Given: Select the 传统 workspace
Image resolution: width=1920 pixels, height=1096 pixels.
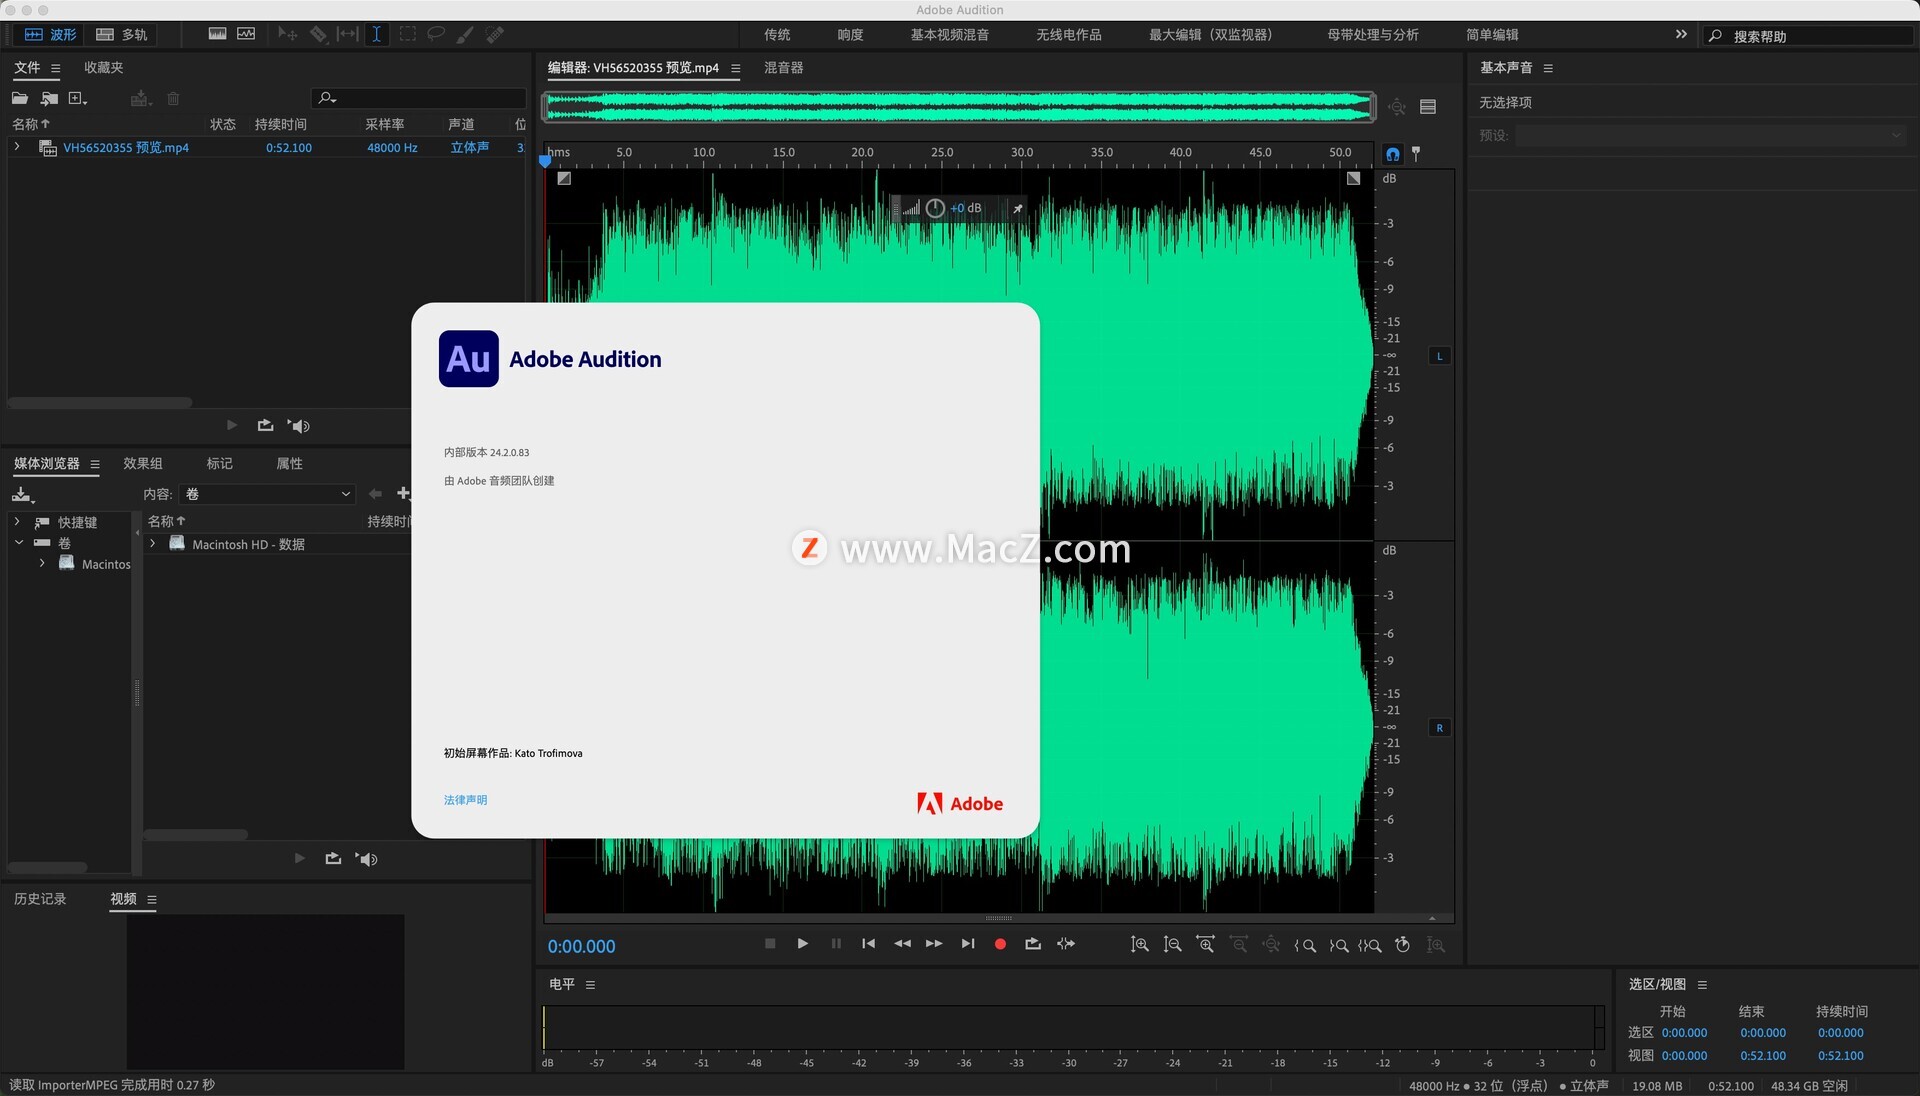Looking at the screenshot, I should click(x=777, y=34).
